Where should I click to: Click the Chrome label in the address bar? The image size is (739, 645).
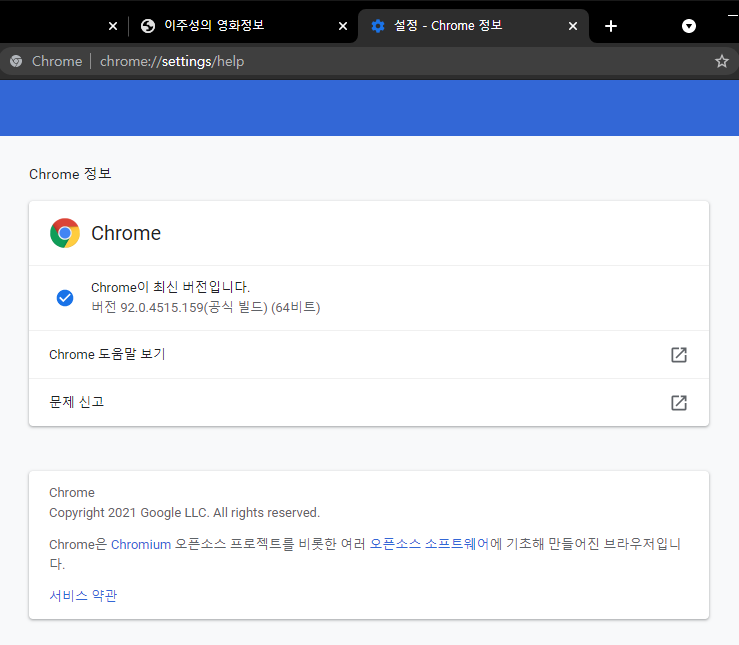tap(57, 61)
